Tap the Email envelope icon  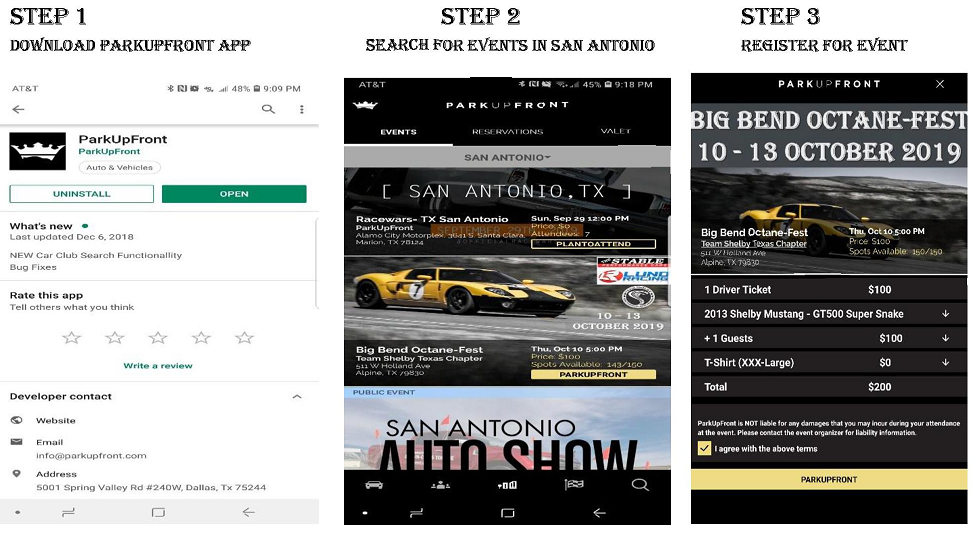point(17,442)
